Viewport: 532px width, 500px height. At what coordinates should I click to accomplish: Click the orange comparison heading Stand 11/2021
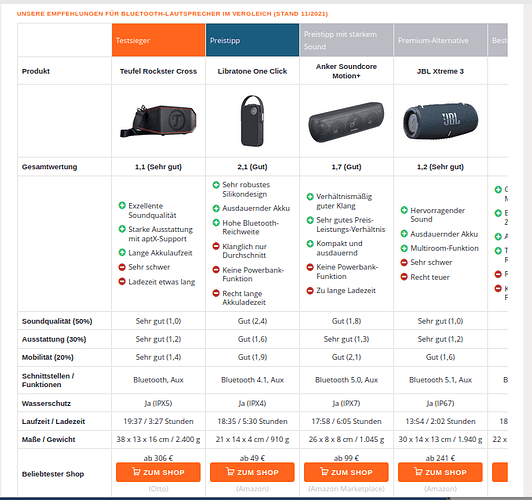coord(172,14)
